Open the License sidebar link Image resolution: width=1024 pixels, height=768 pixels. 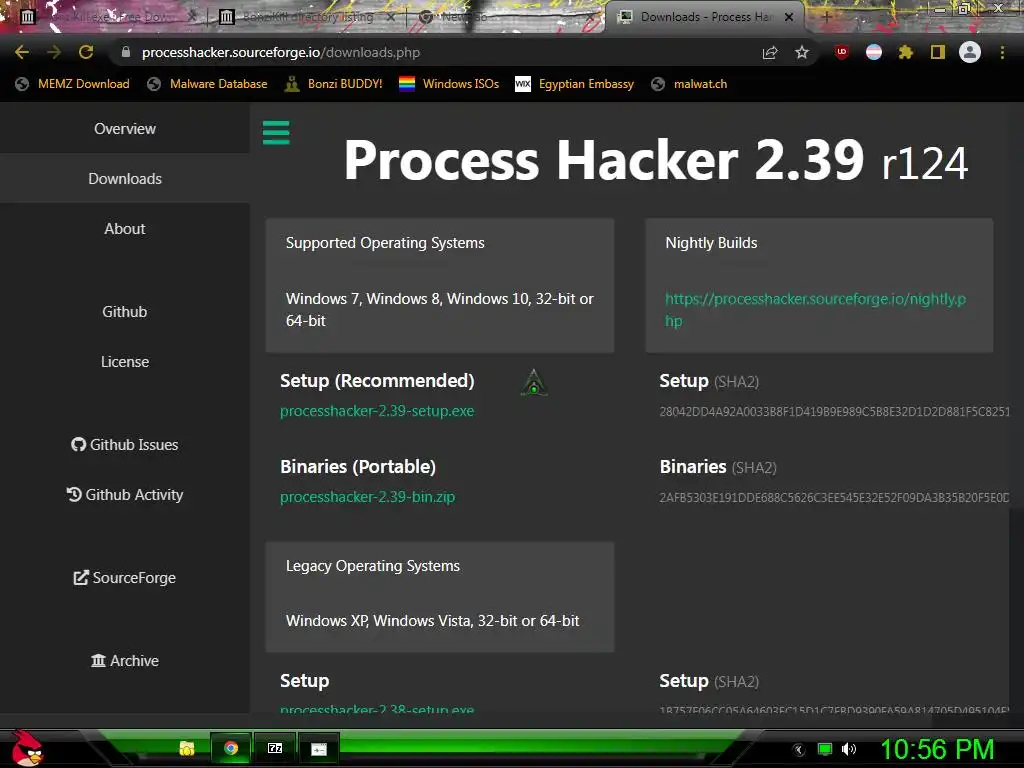coord(125,362)
